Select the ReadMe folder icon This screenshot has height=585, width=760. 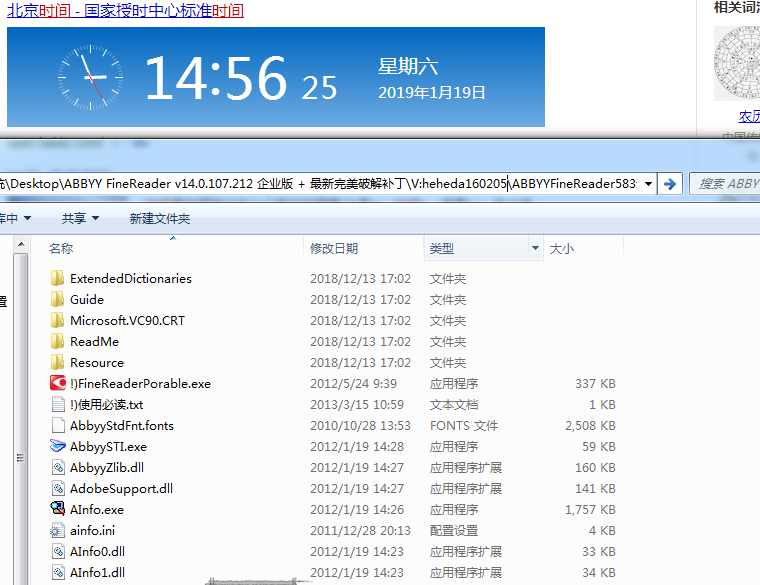click(57, 341)
